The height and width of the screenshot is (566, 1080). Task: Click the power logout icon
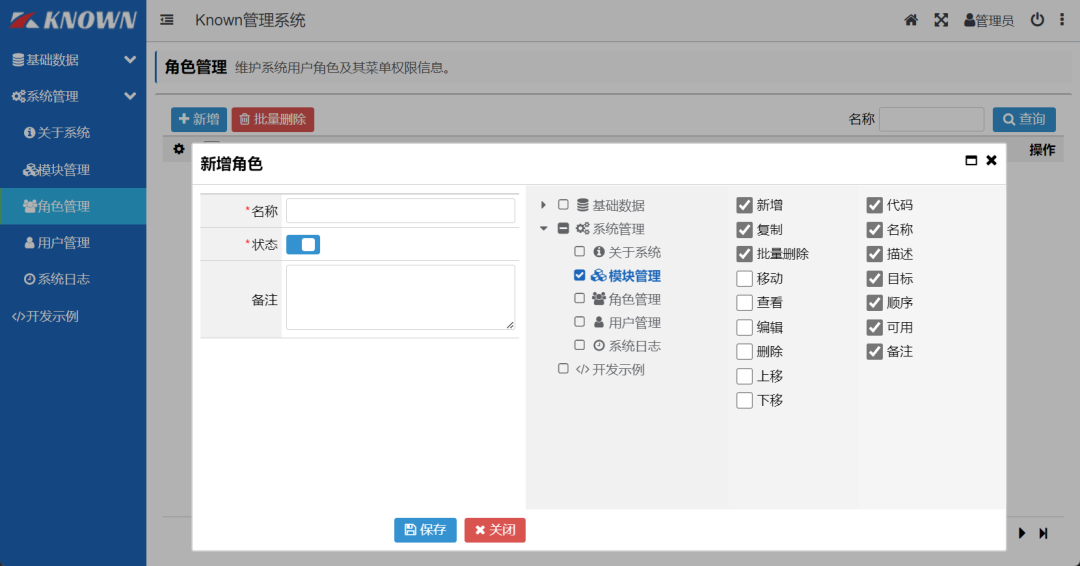(1037, 20)
